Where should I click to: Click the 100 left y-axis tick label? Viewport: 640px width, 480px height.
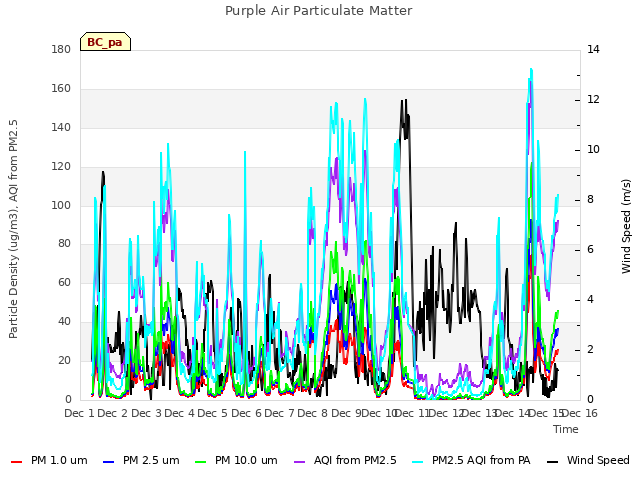coord(61,205)
